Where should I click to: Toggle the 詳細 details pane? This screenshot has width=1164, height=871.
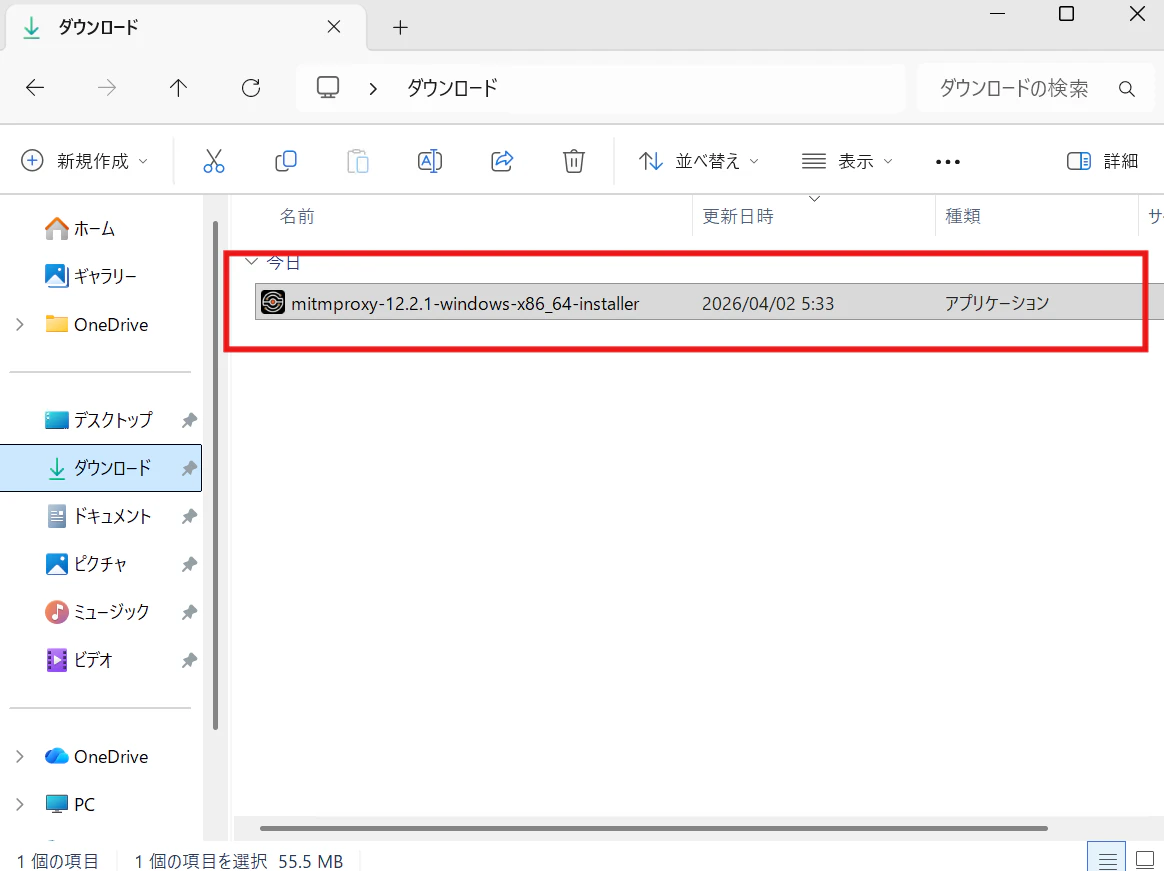point(1102,161)
